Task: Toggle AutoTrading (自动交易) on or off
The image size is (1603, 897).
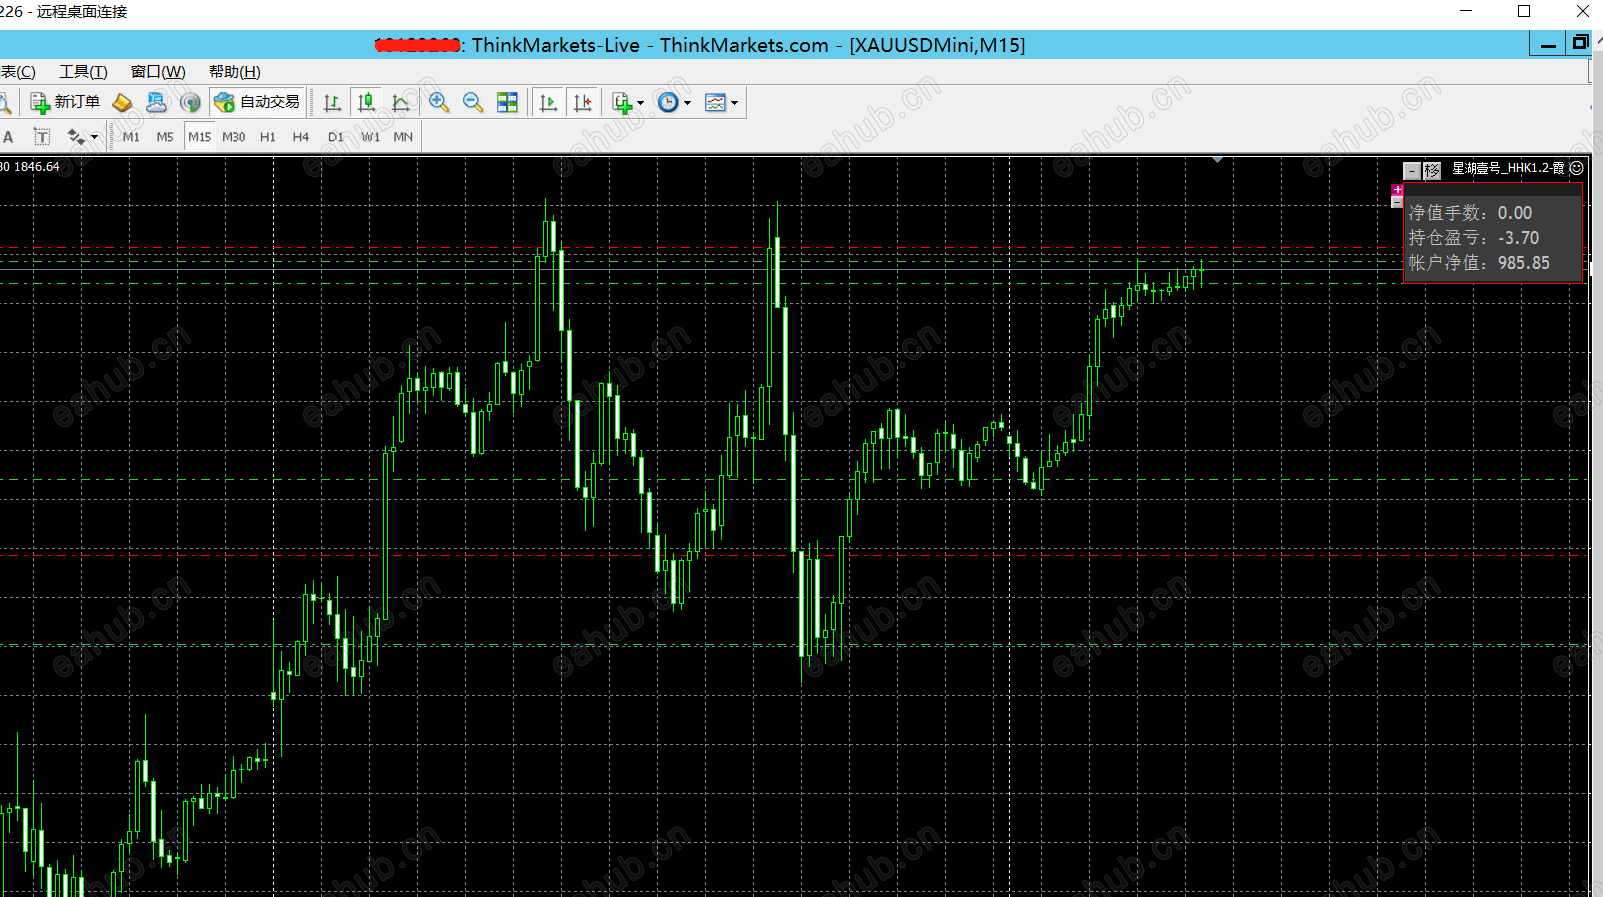Action: [257, 102]
